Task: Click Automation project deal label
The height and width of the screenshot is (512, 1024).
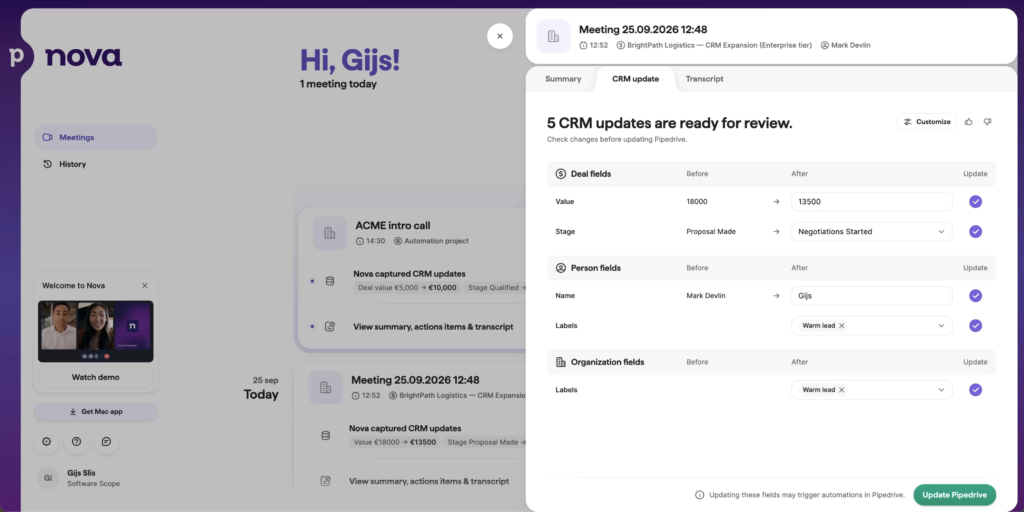Action: 431,241
